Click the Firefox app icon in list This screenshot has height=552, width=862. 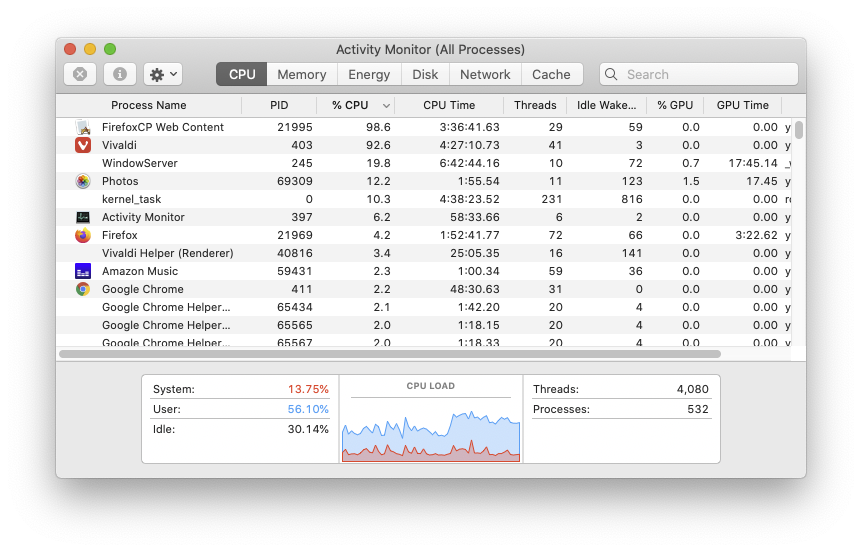pyautogui.click(x=83, y=235)
